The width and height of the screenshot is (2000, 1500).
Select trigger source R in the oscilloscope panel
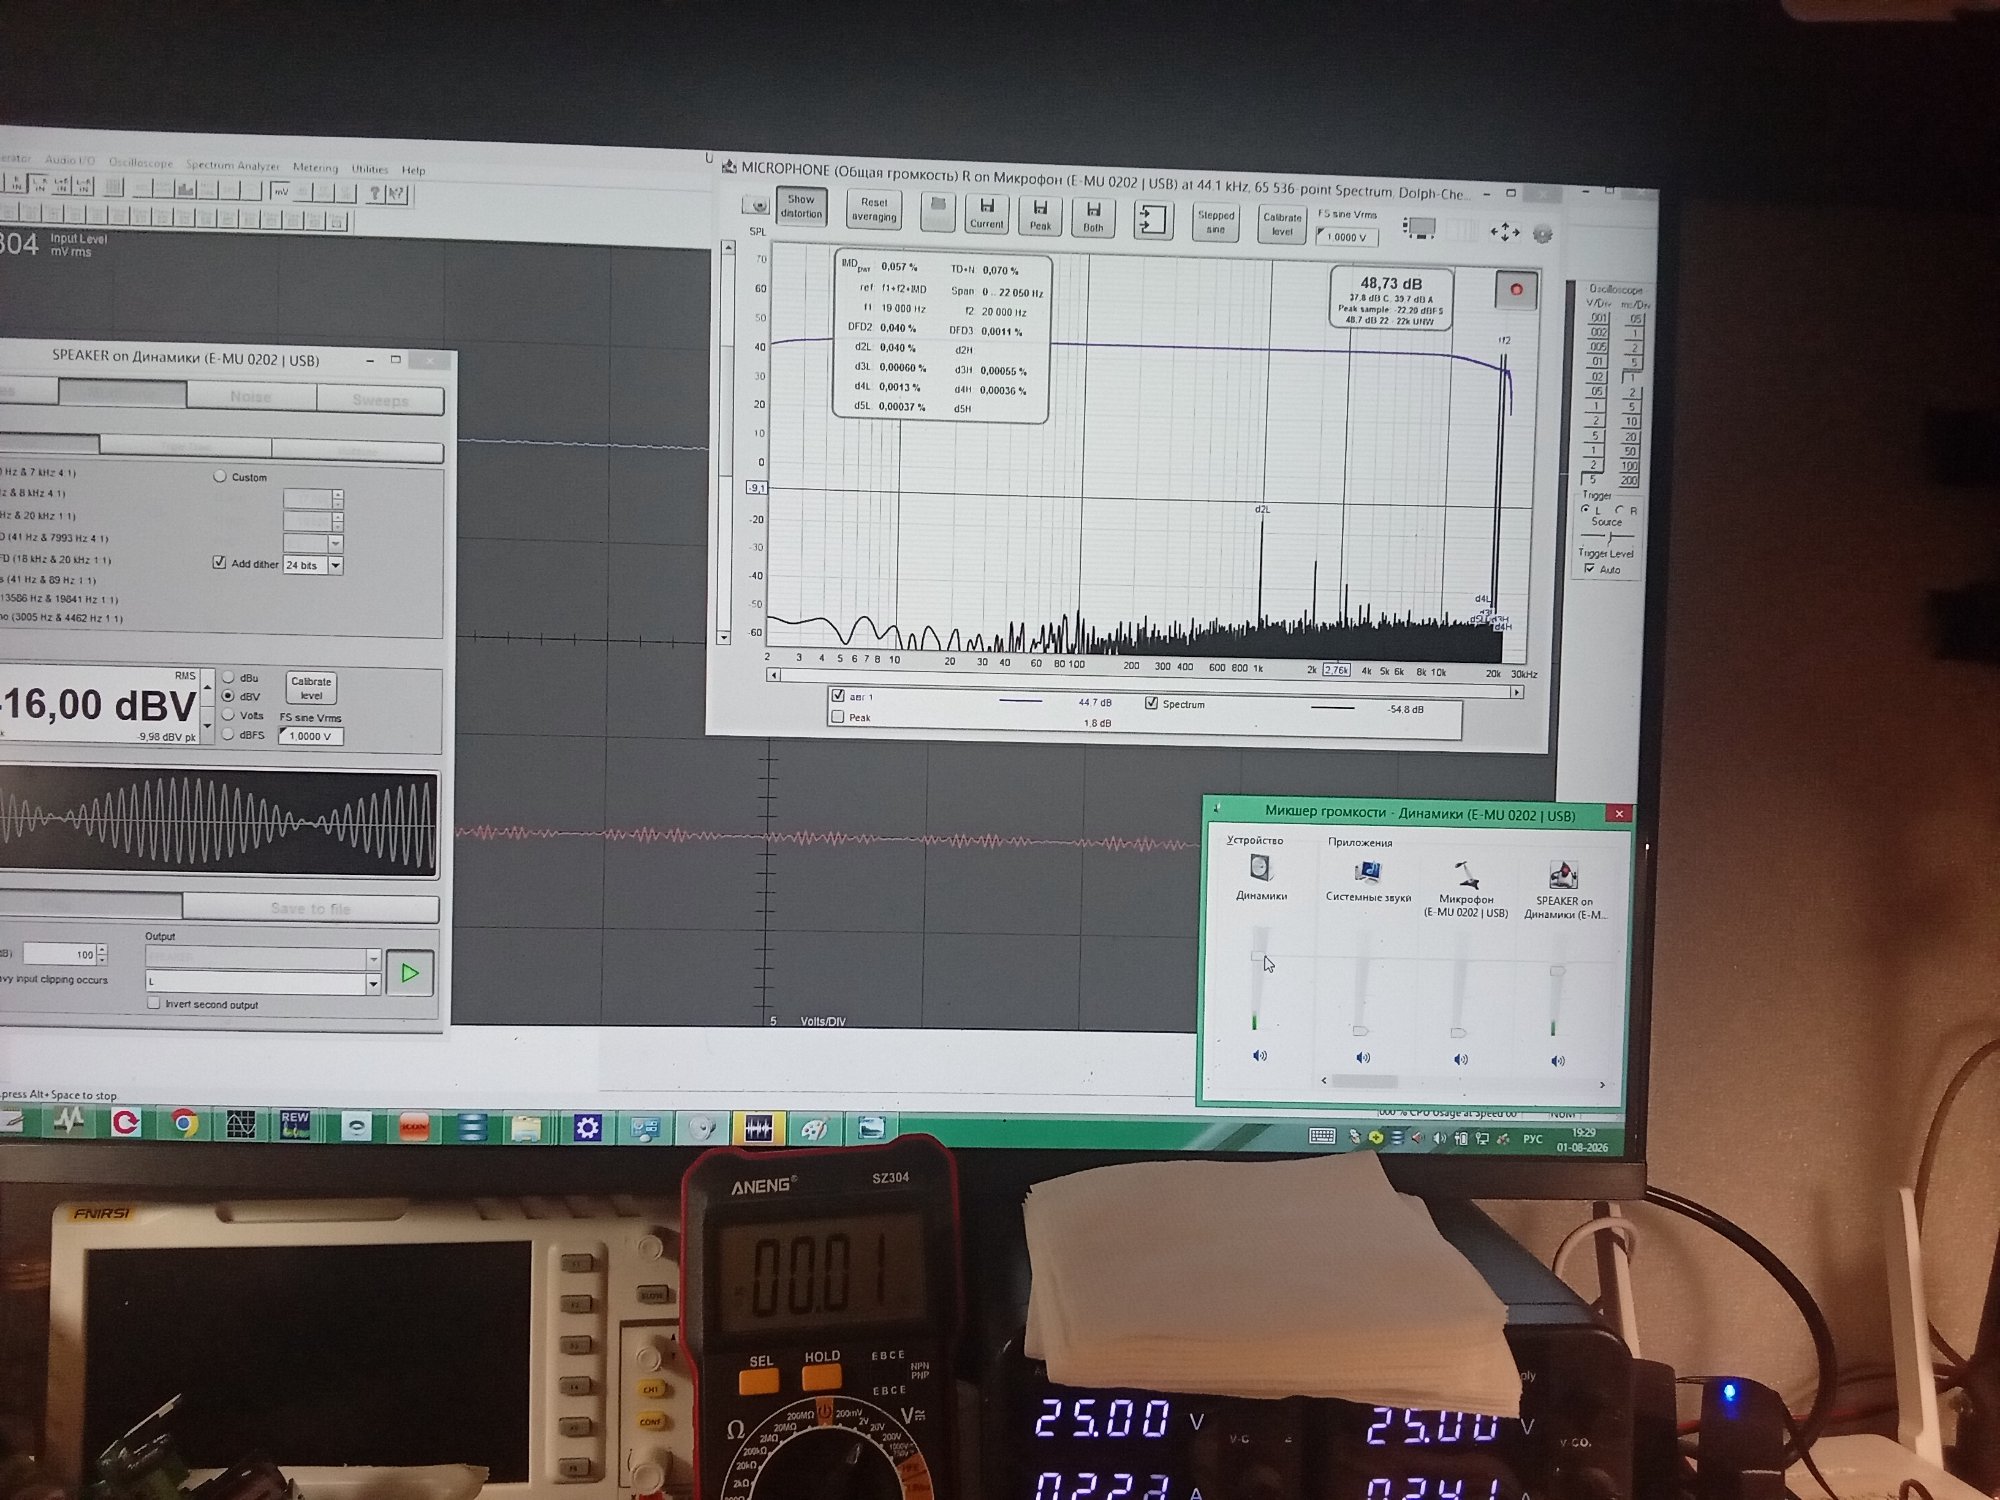click(x=1620, y=511)
